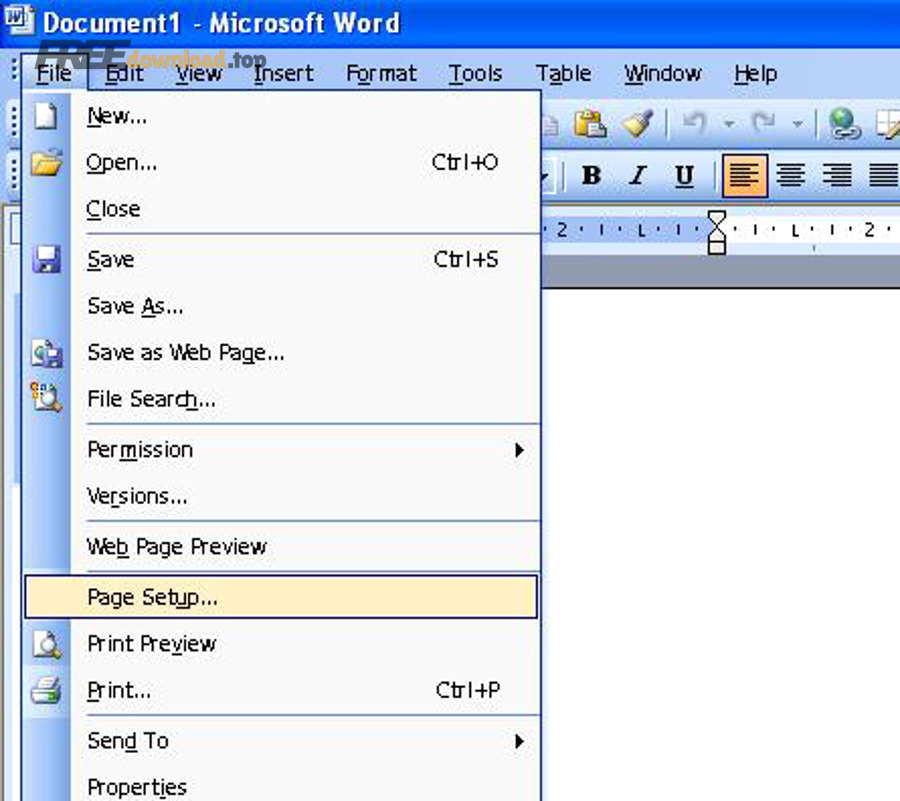Select Save As... menu entry

(x=281, y=306)
